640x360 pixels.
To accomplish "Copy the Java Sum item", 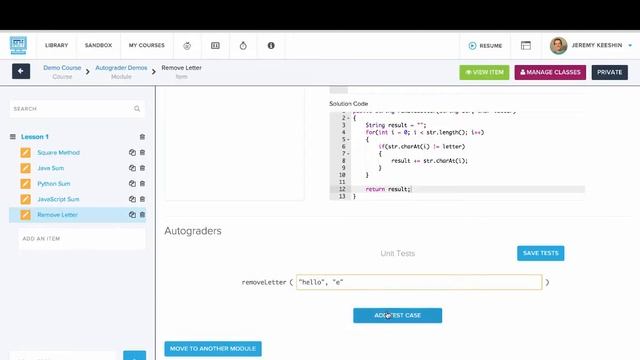I will pyautogui.click(x=132, y=168).
